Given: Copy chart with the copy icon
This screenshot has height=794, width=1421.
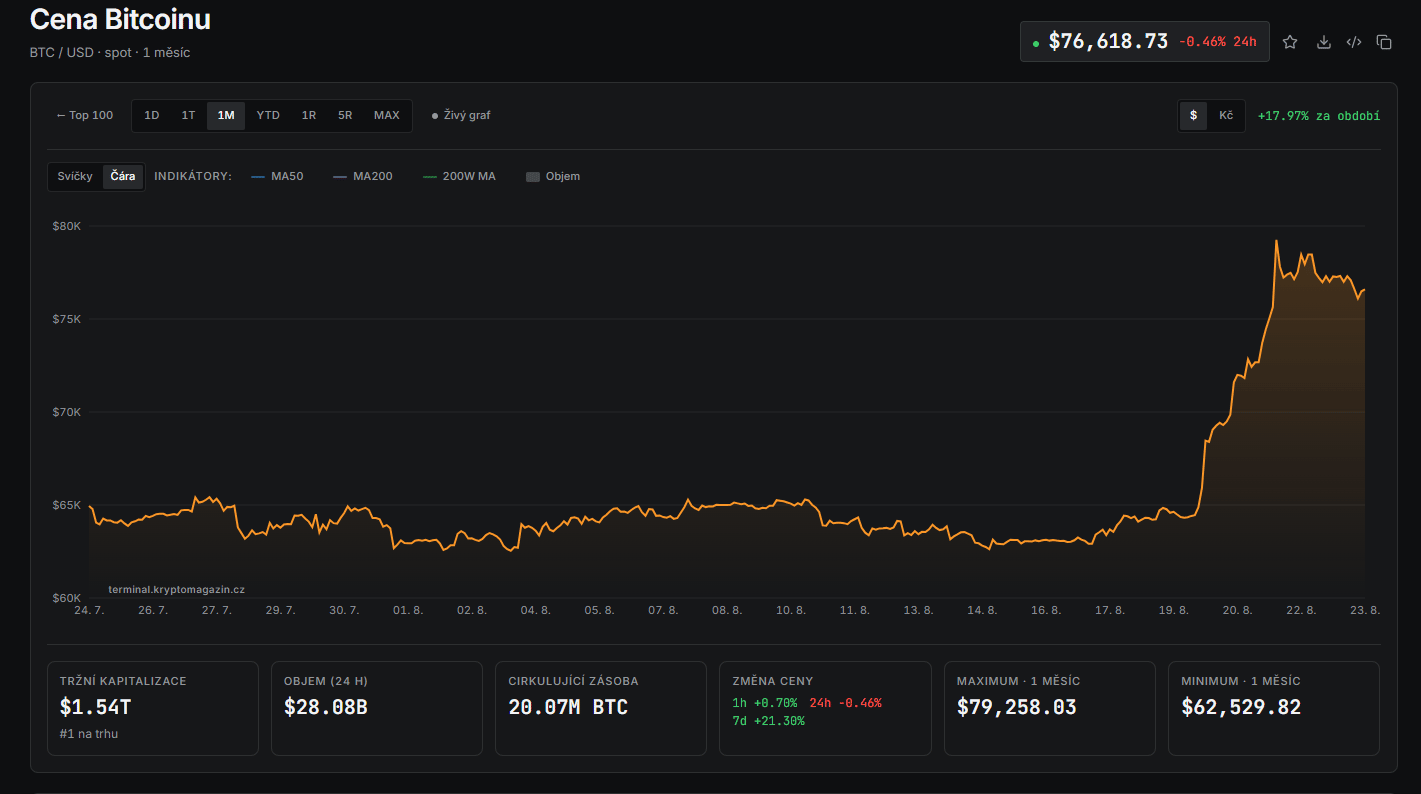Looking at the screenshot, I should (1384, 42).
